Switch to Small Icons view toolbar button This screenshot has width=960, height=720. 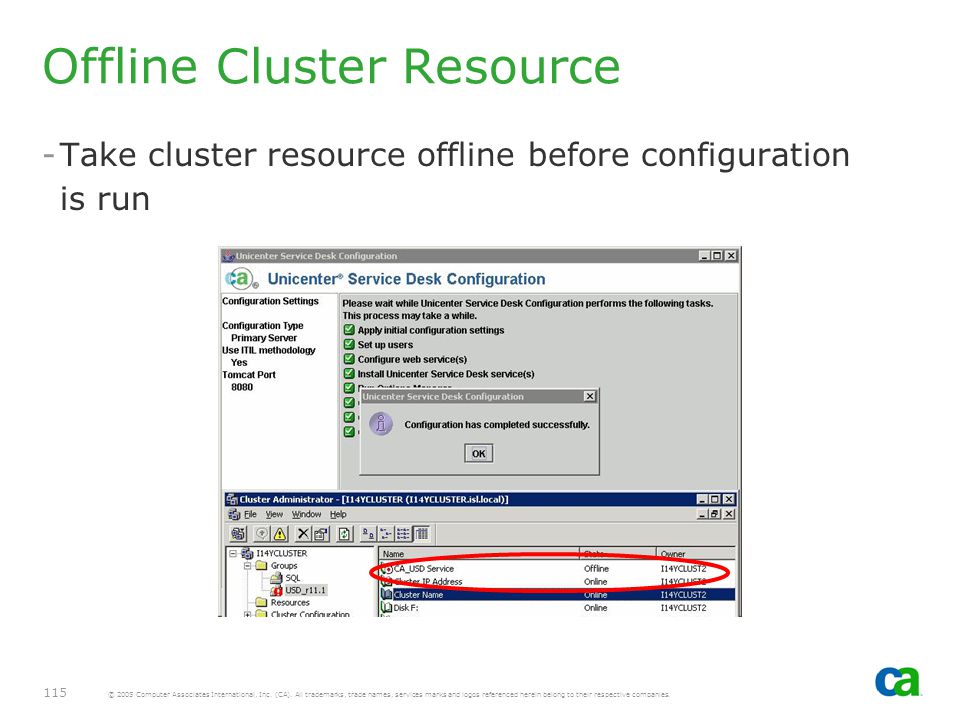pyautogui.click(x=386, y=534)
